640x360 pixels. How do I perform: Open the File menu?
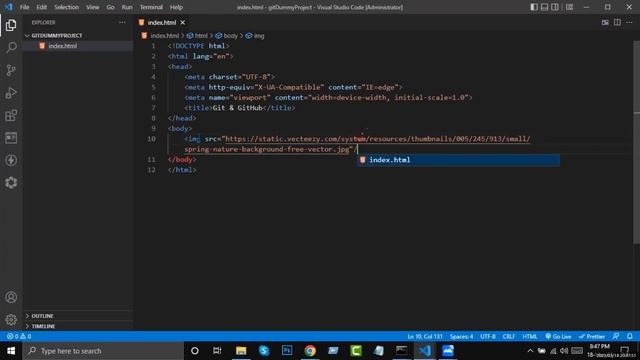24,7
